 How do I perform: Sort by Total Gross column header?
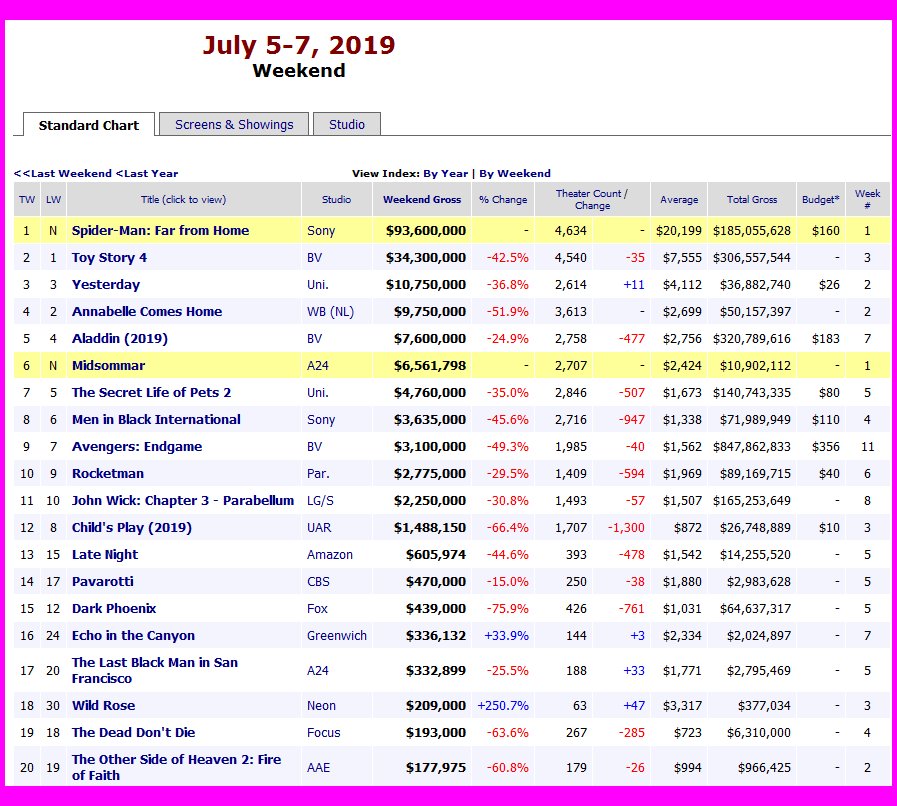752,200
